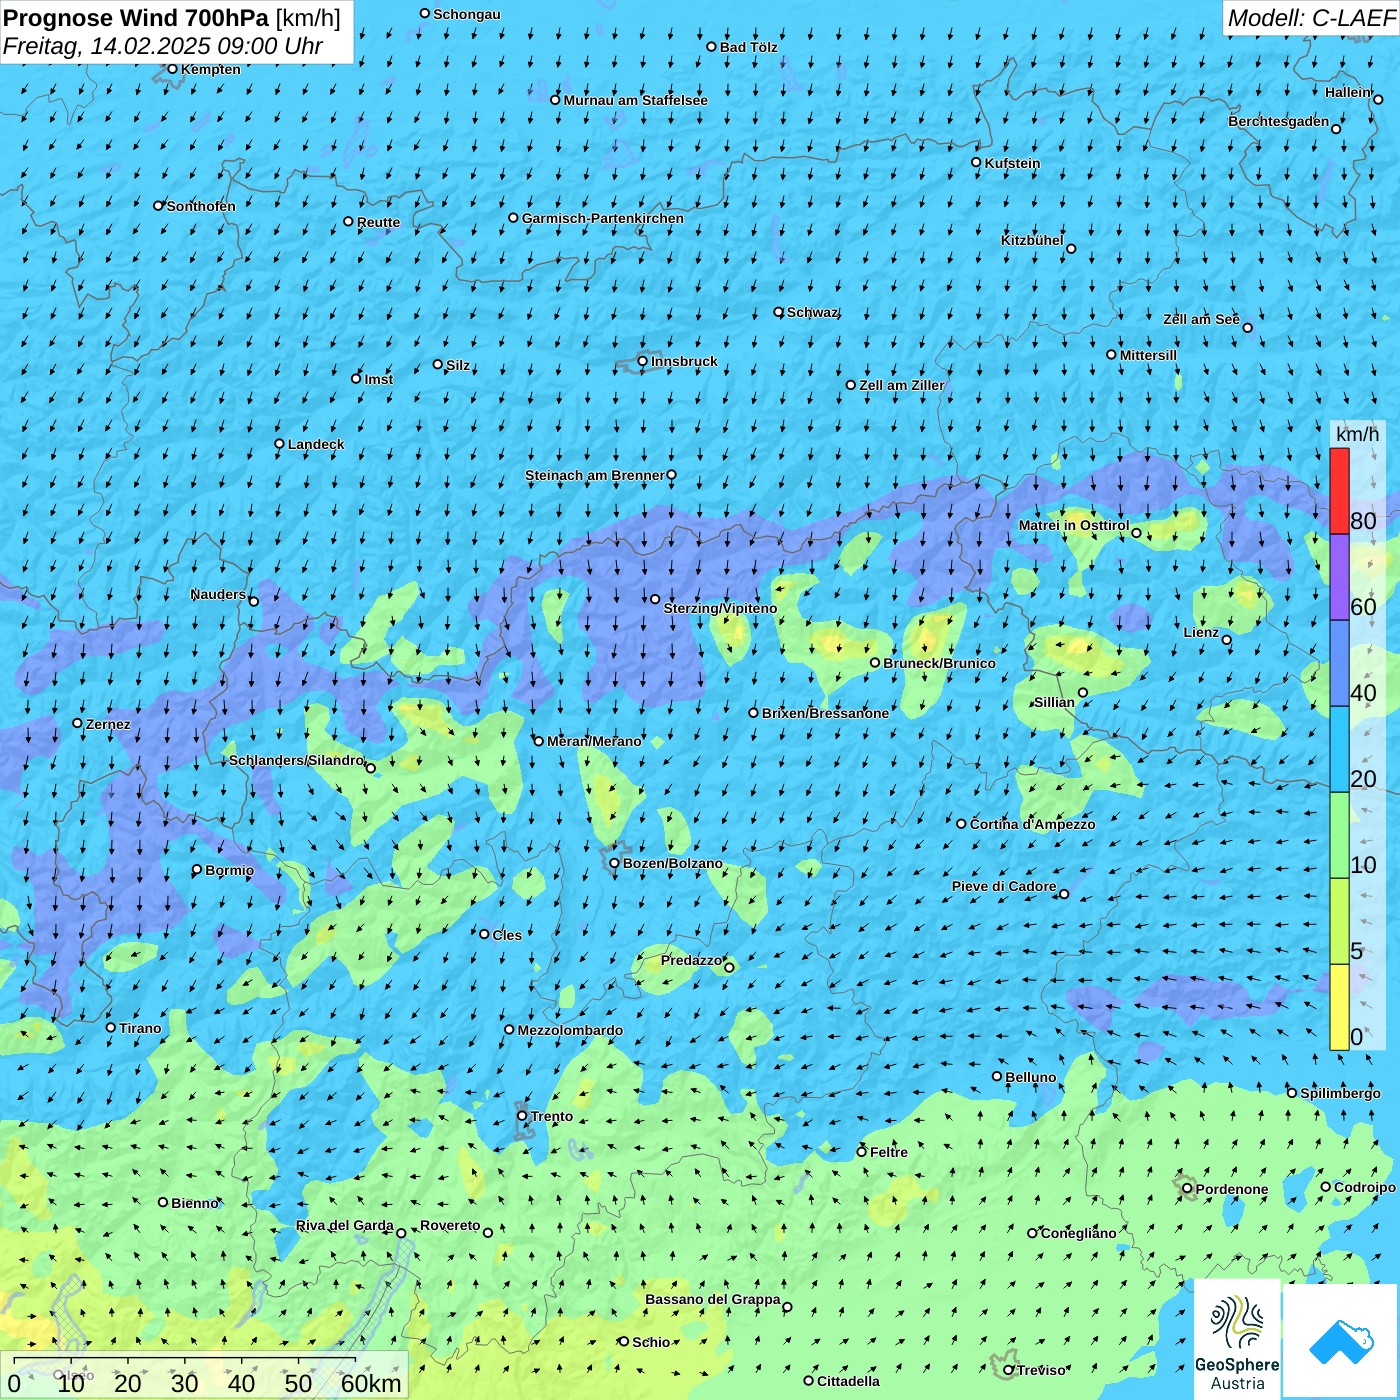The height and width of the screenshot is (1400, 1400).
Task: Click the Bormio city marker
Action: (x=197, y=870)
